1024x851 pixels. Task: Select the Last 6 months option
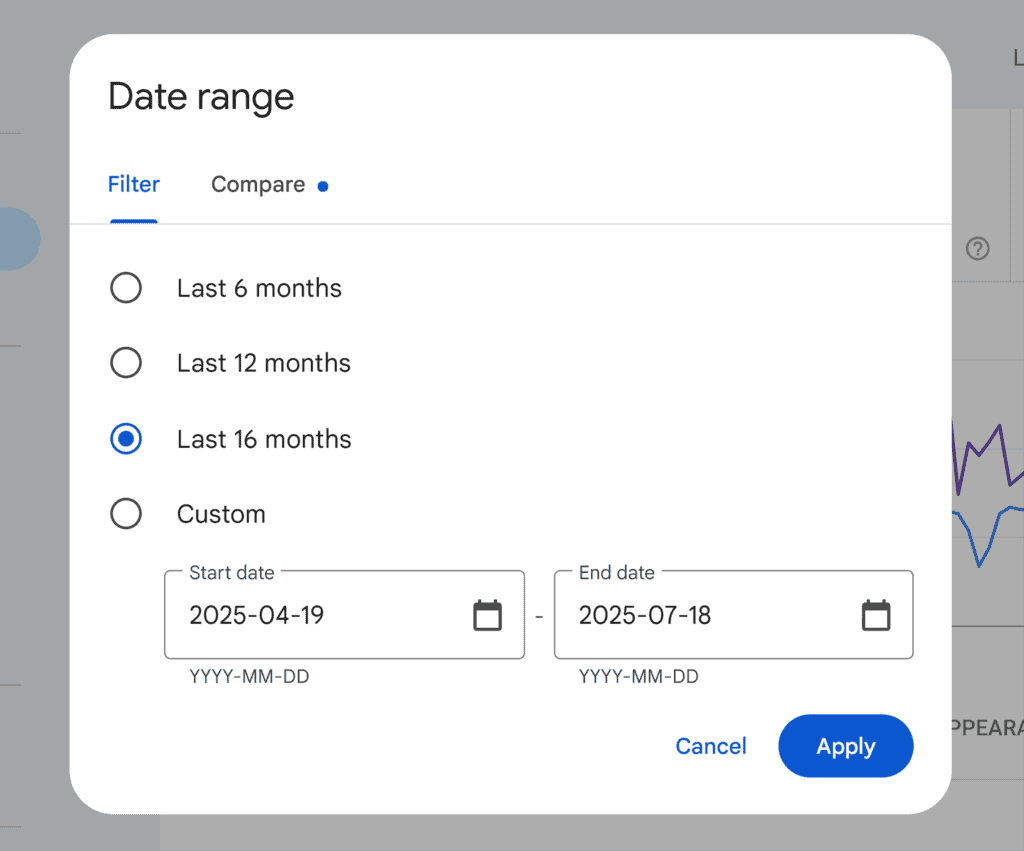(x=126, y=287)
